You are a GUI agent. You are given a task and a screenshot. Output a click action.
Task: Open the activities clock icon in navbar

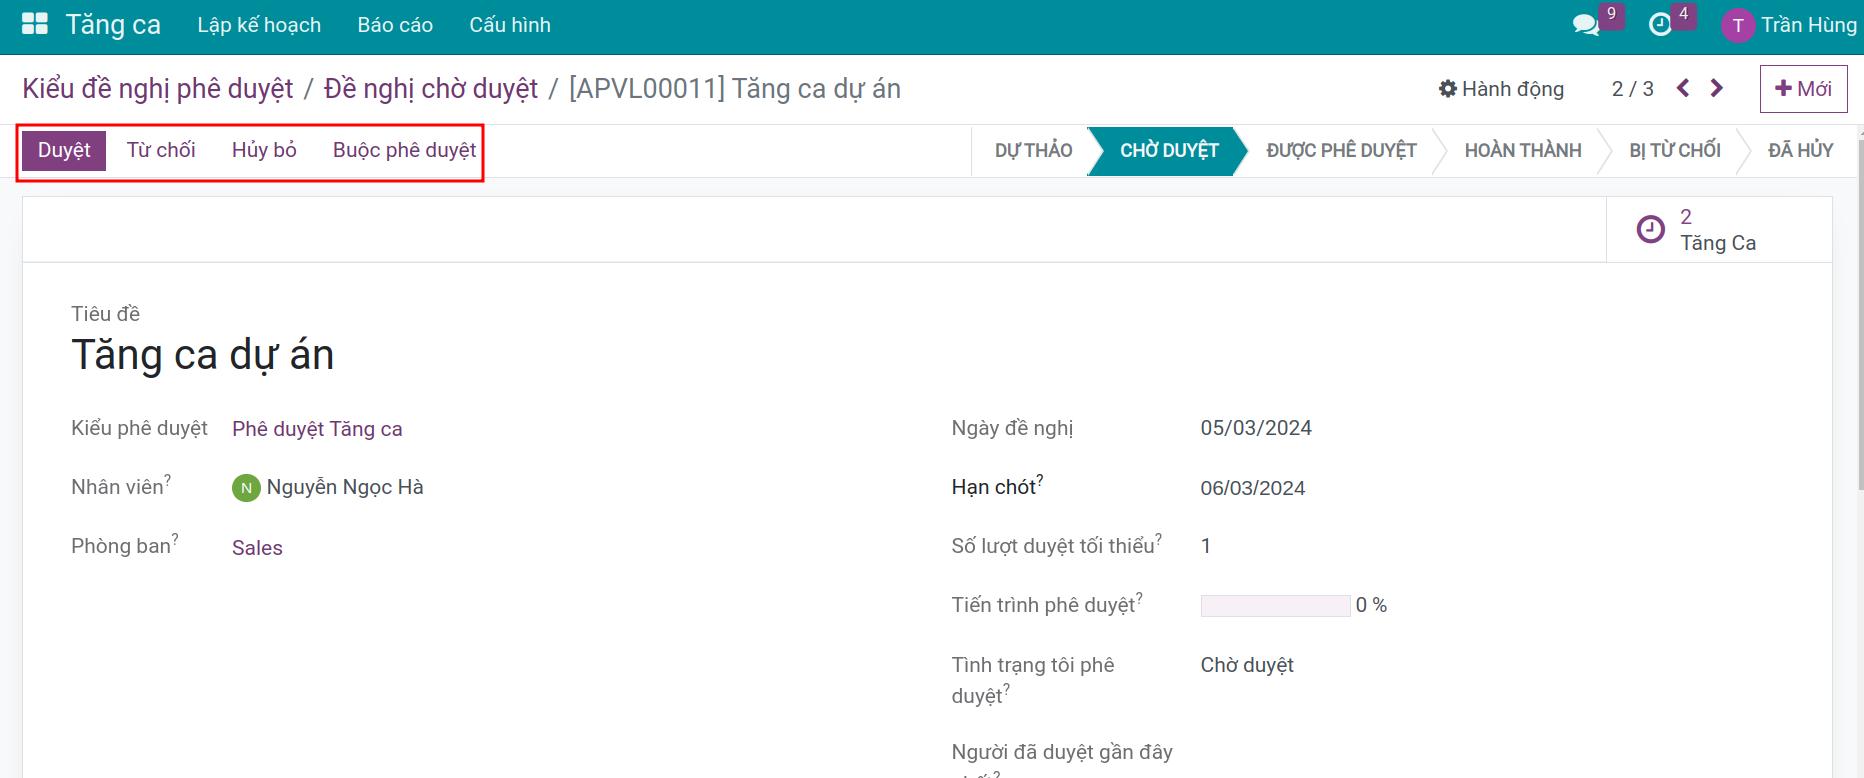pyautogui.click(x=1660, y=25)
